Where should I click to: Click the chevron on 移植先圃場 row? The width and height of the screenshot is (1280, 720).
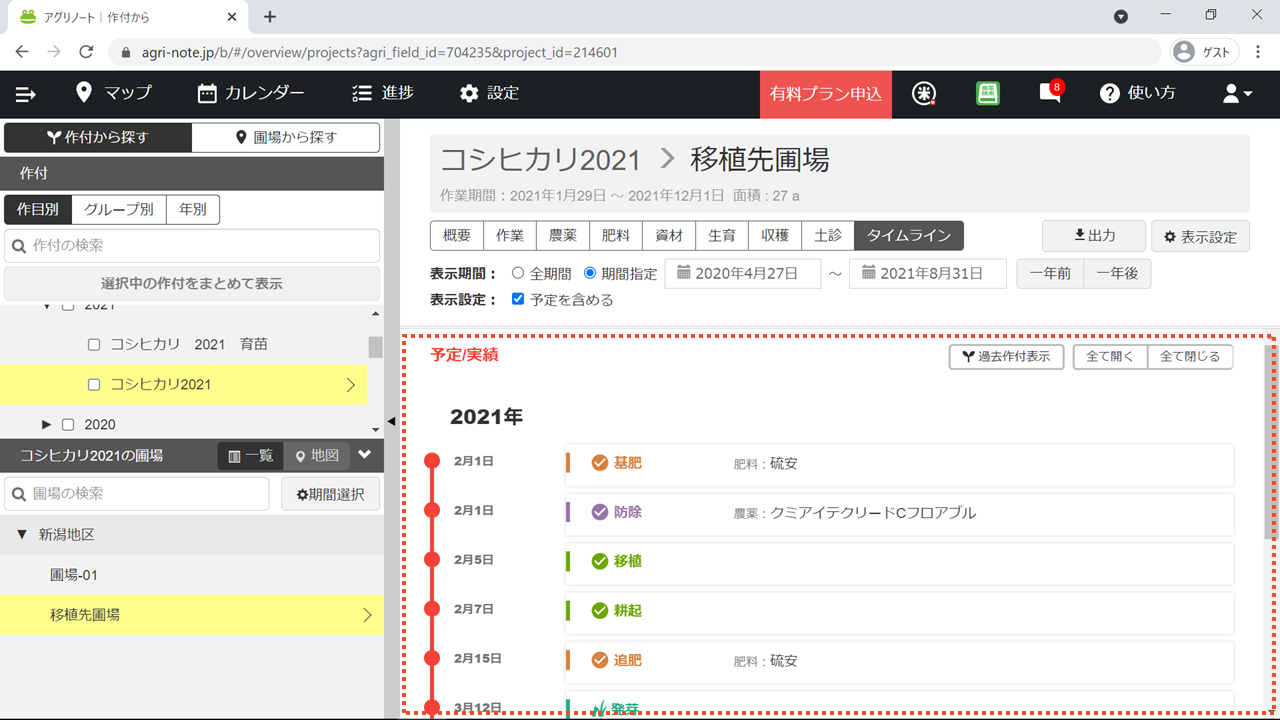click(366, 615)
